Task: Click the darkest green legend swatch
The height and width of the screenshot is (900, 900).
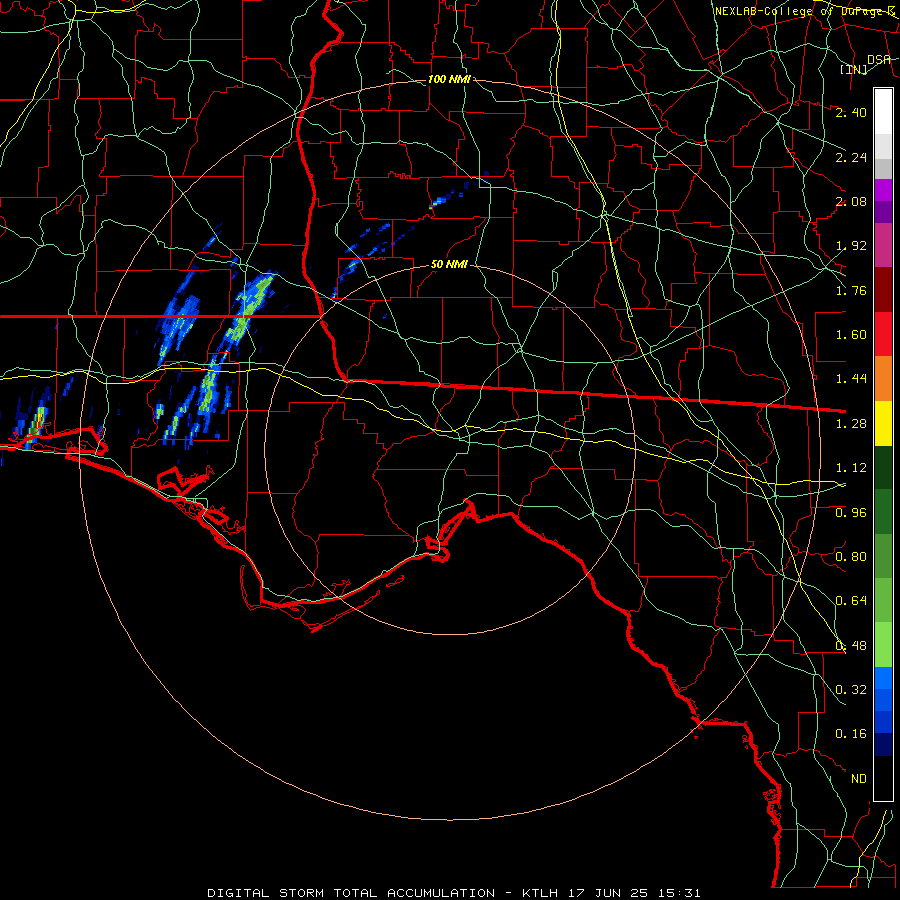Action: (883, 467)
